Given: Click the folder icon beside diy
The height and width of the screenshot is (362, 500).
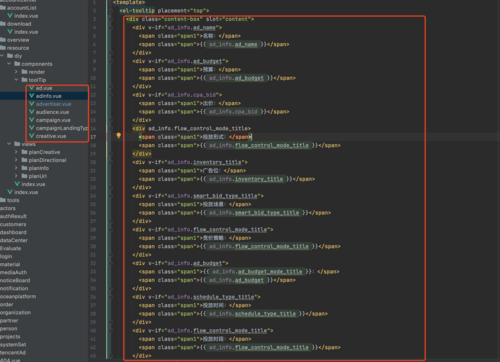Looking at the screenshot, I should 10,56.
